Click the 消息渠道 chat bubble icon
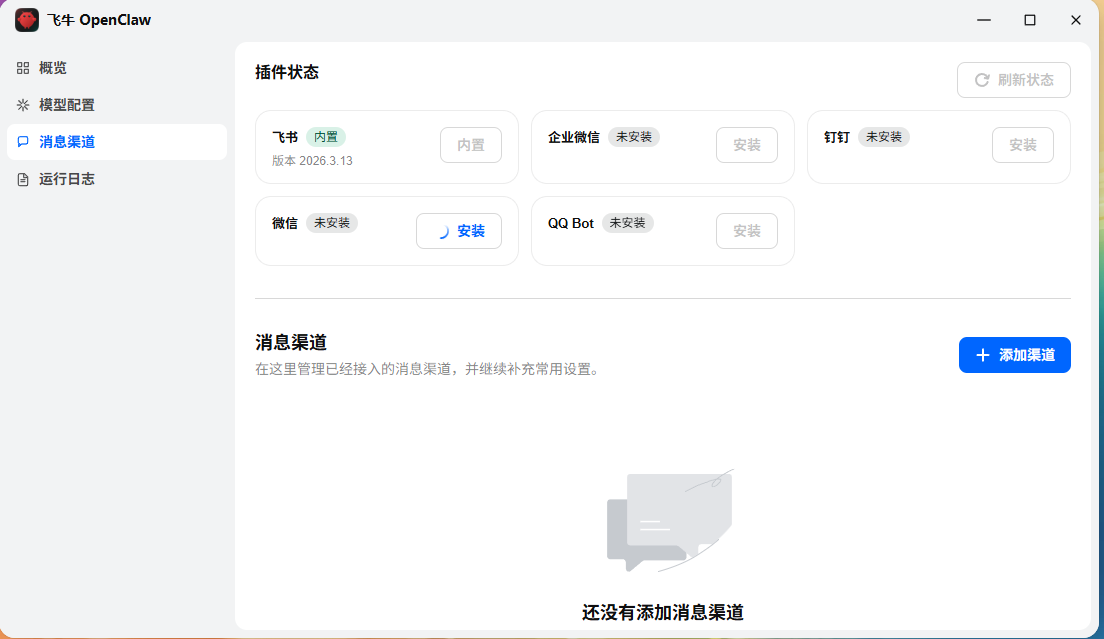 click(23, 141)
